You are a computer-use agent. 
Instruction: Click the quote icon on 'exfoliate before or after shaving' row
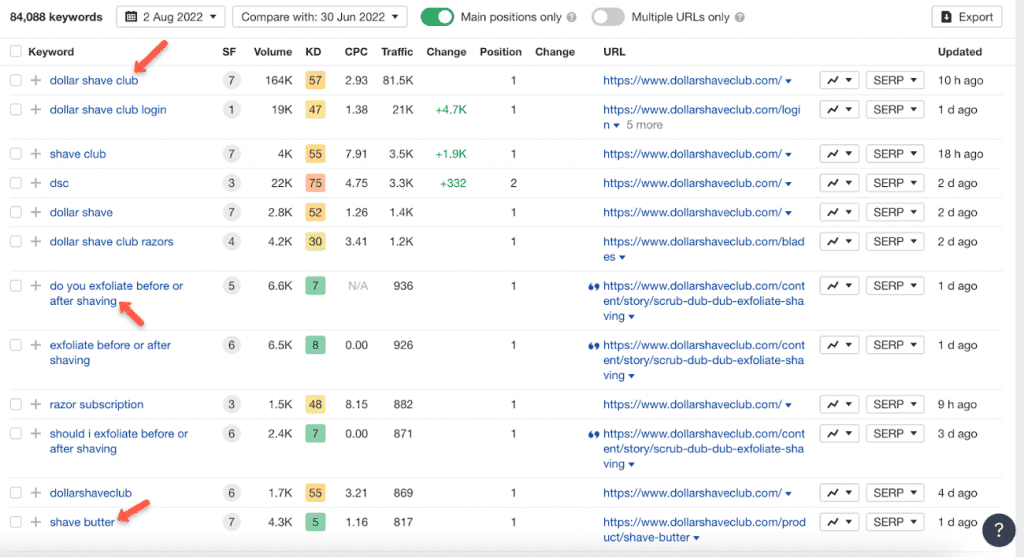594,345
